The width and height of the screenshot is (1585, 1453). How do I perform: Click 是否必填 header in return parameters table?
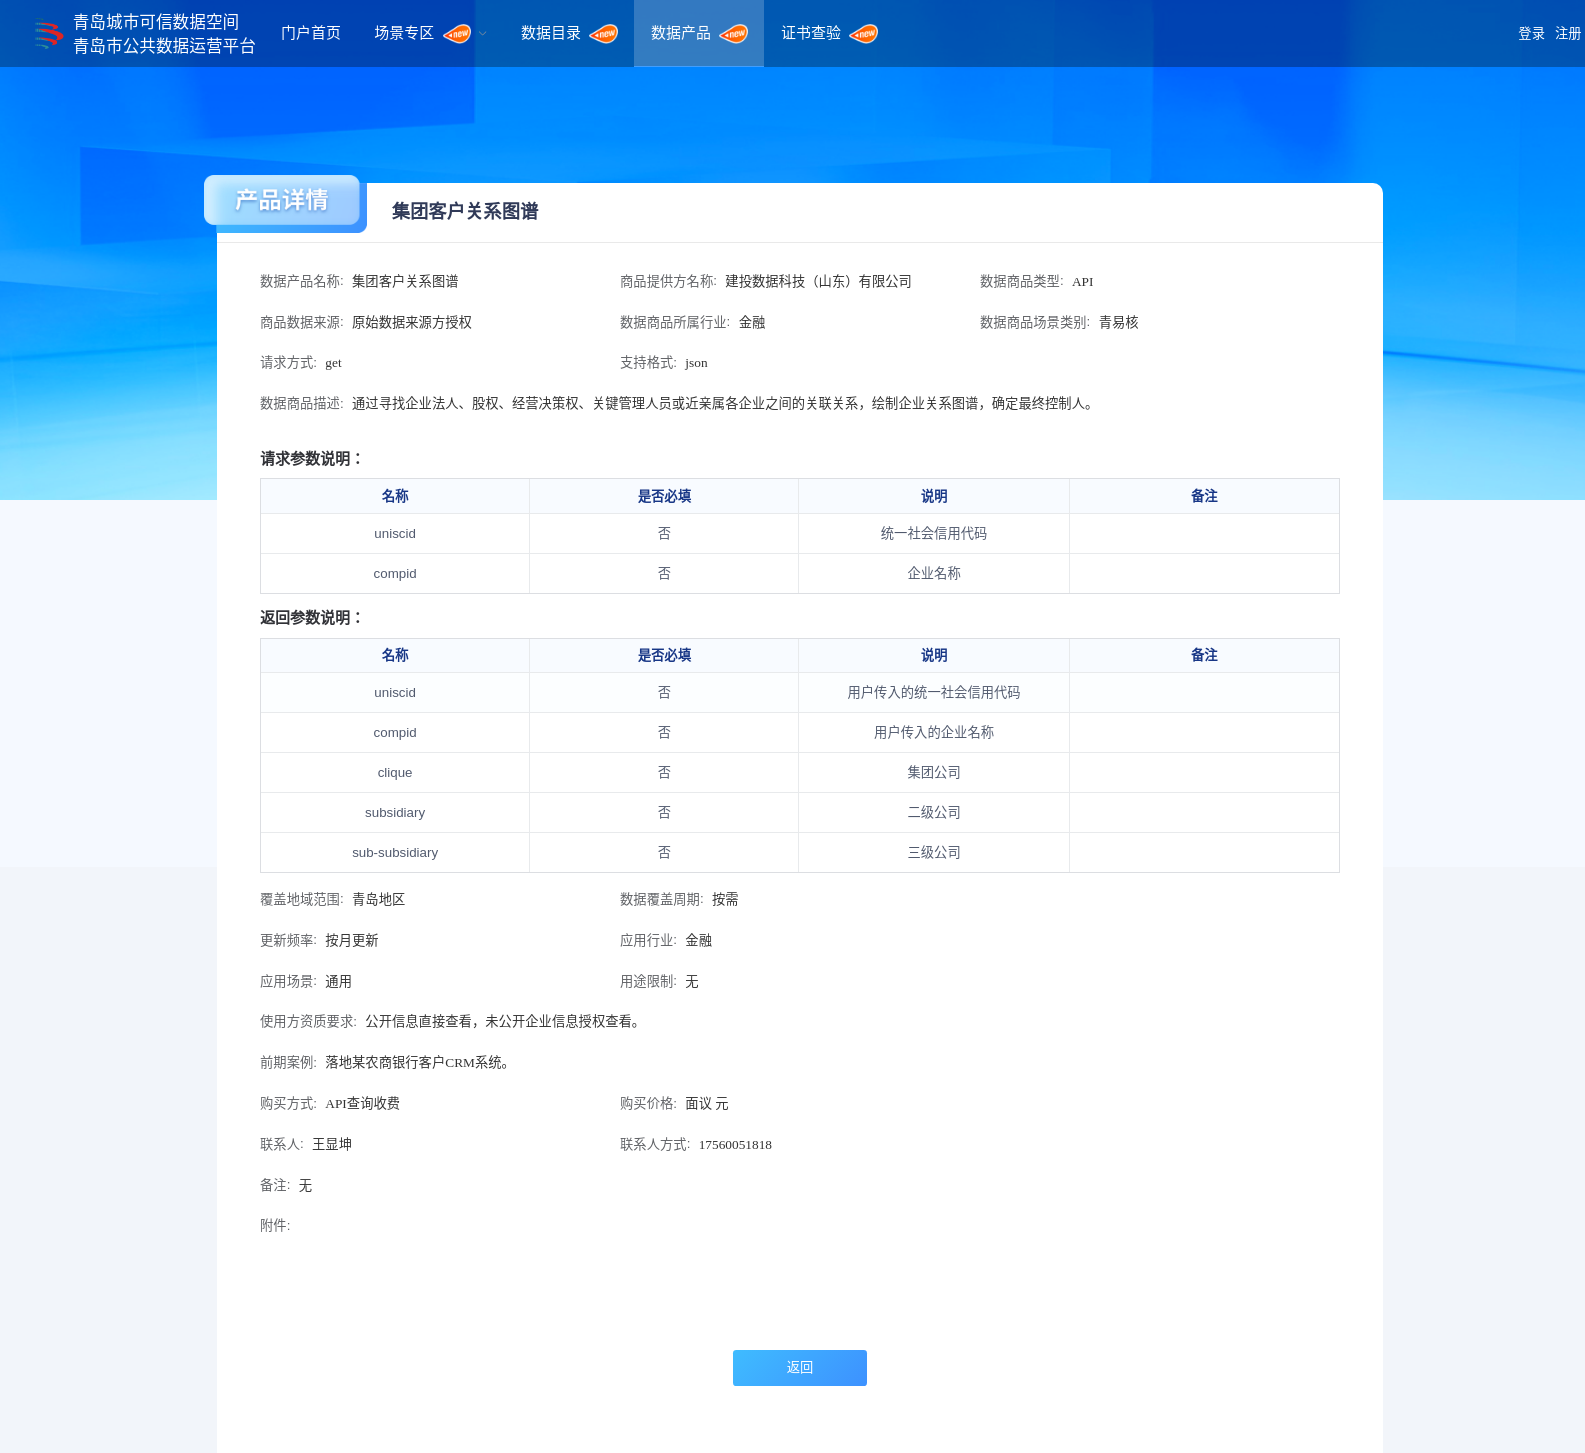[665, 656]
